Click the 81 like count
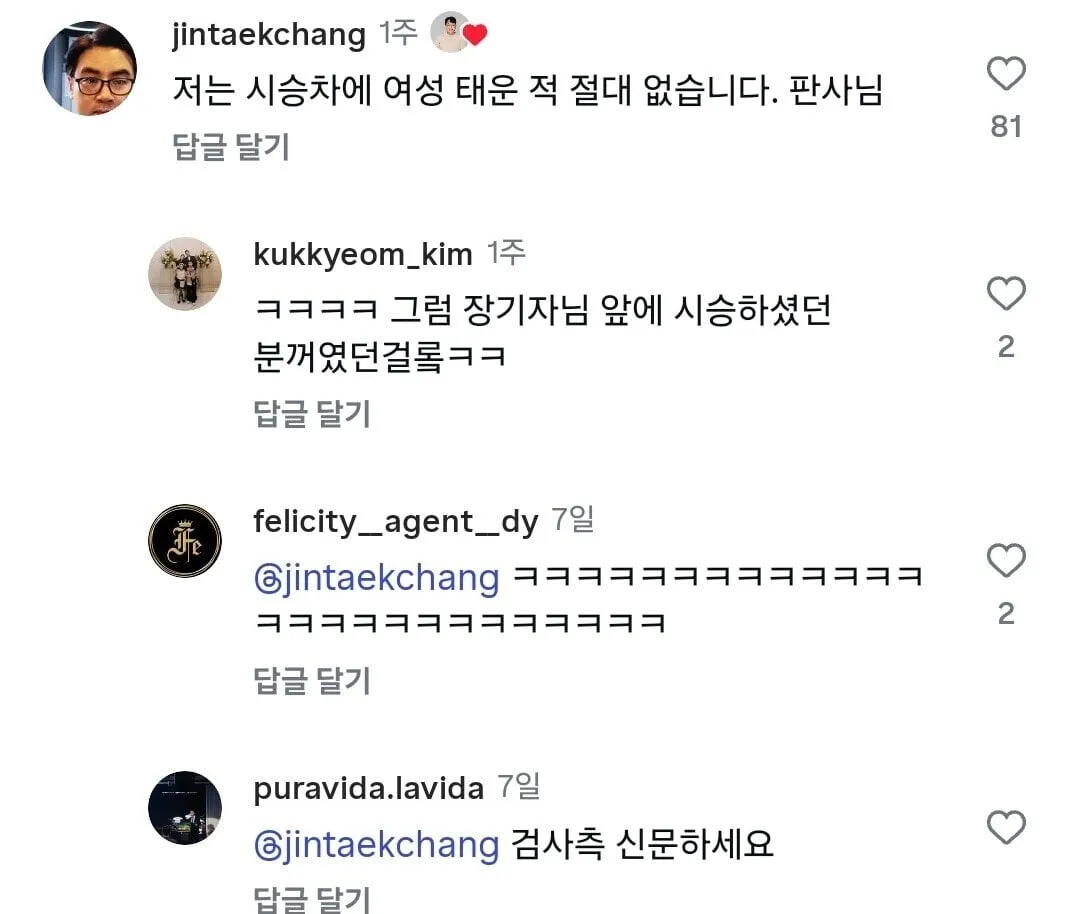The image size is (1079, 914). 1006,126
